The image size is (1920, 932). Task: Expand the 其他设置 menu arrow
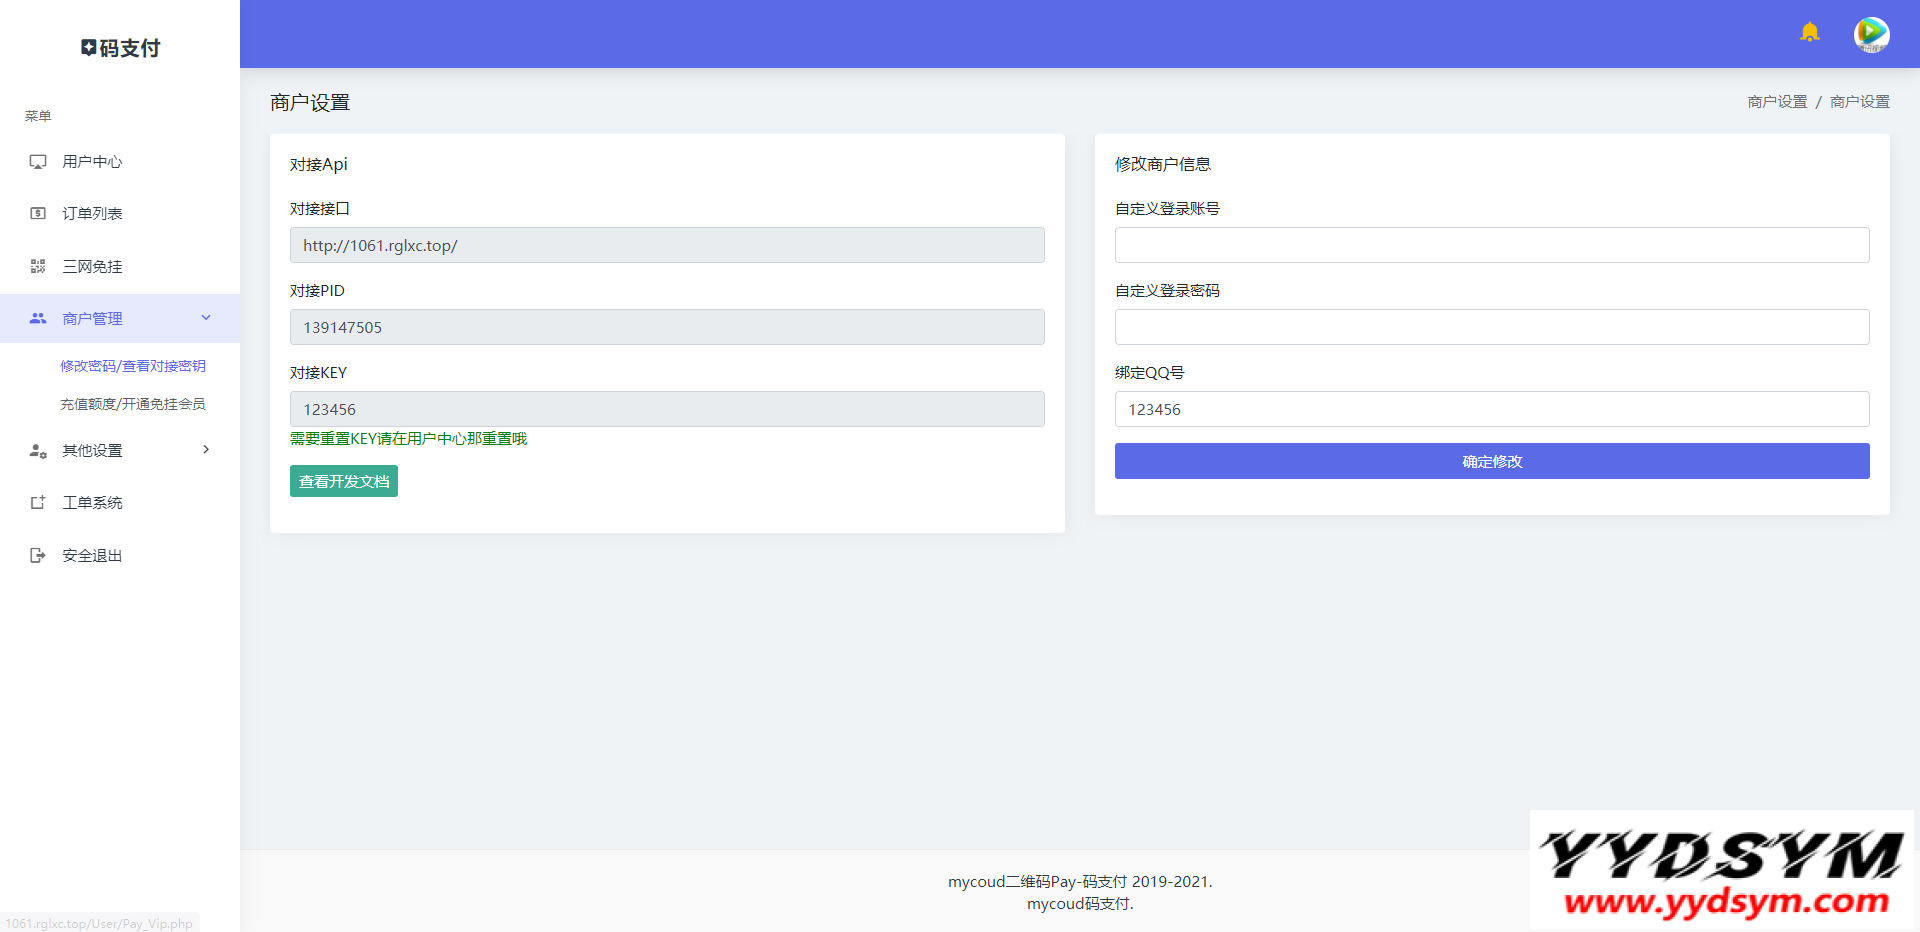click(206, 450)
